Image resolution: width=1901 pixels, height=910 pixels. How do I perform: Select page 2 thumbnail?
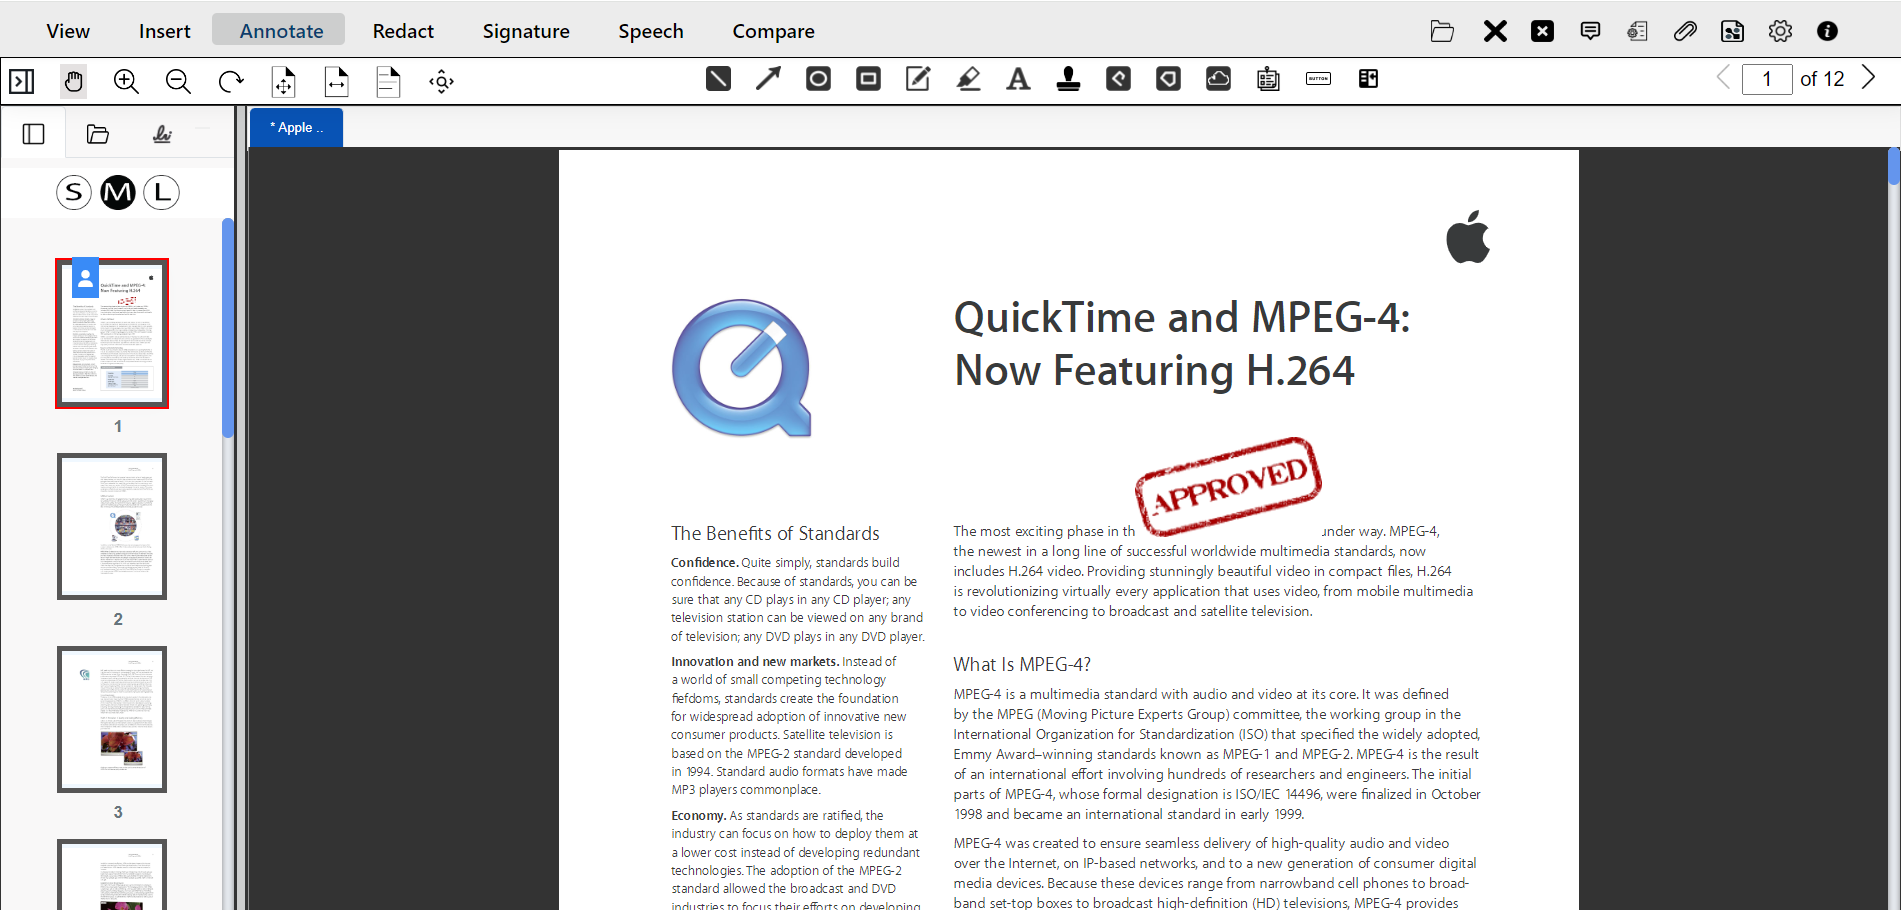pyautogui.click(x=112, y=526)
